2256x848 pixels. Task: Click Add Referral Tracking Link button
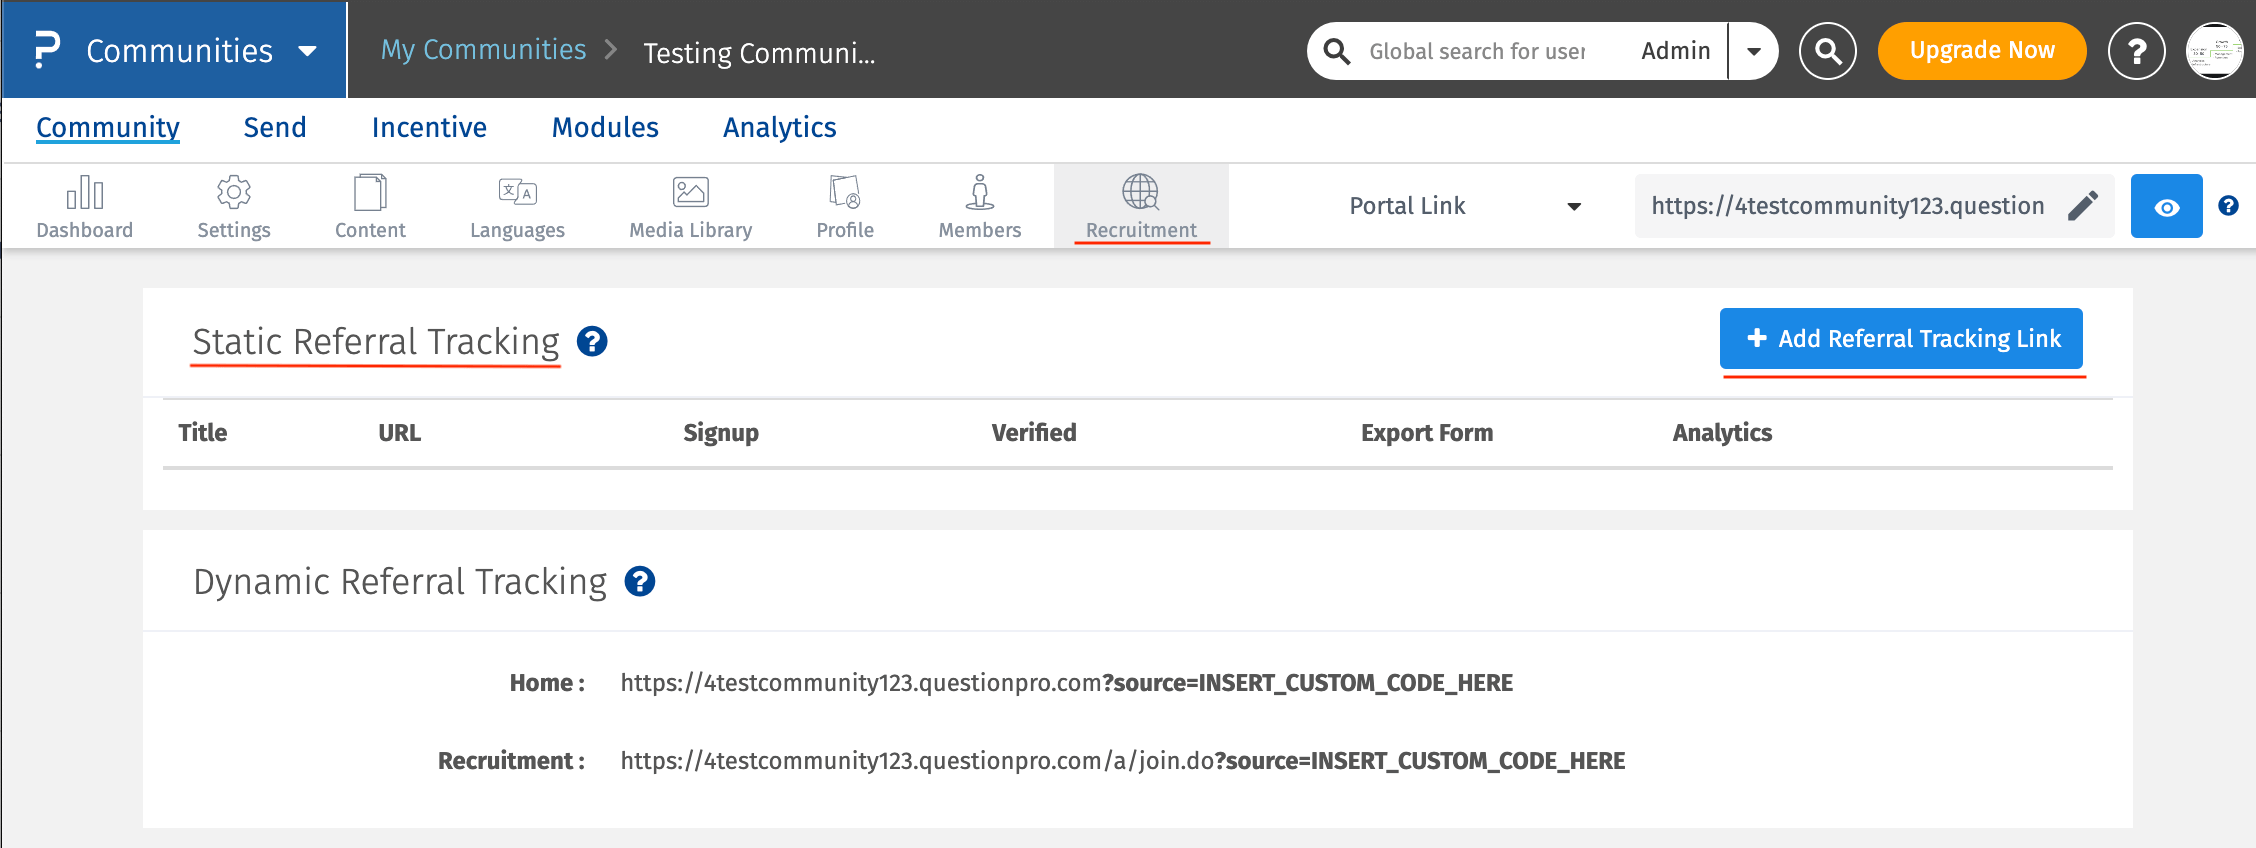coord(1901,339)
